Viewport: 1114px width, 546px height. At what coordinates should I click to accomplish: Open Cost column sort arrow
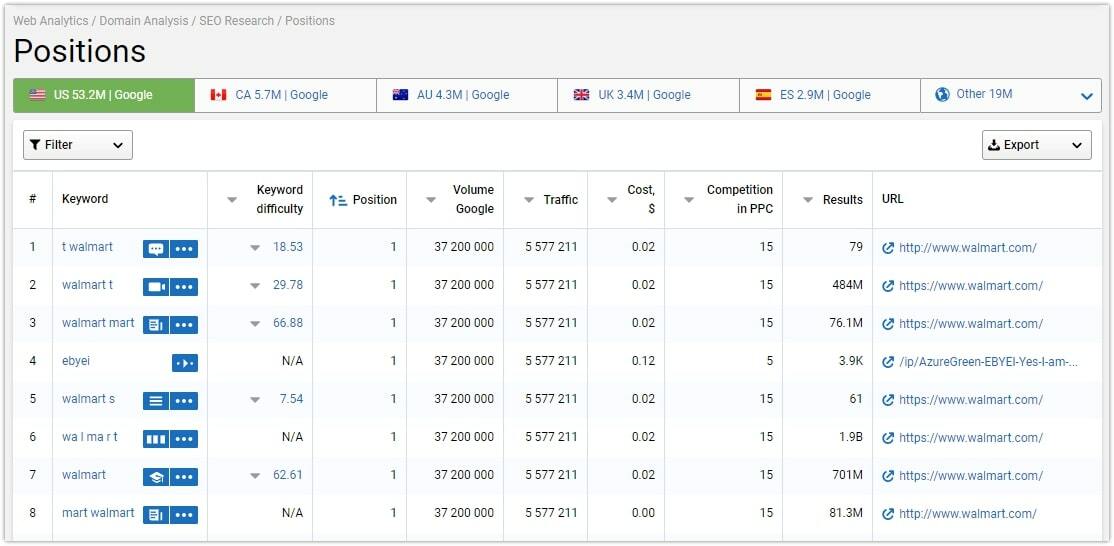click(x=612, y=200)
